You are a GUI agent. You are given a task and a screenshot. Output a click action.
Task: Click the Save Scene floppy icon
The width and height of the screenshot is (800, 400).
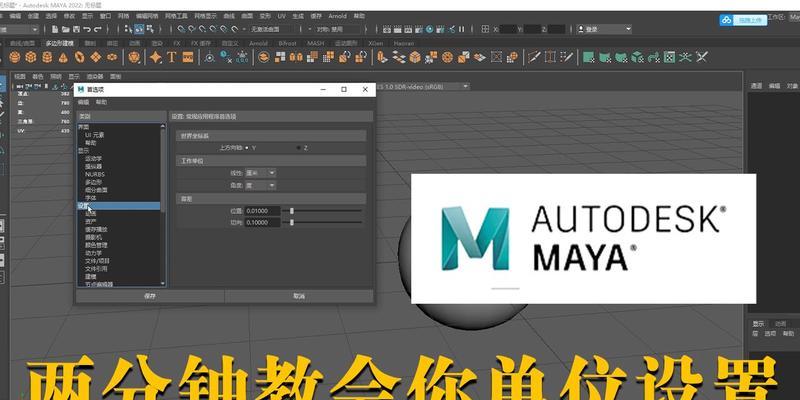tap(77, 30)
